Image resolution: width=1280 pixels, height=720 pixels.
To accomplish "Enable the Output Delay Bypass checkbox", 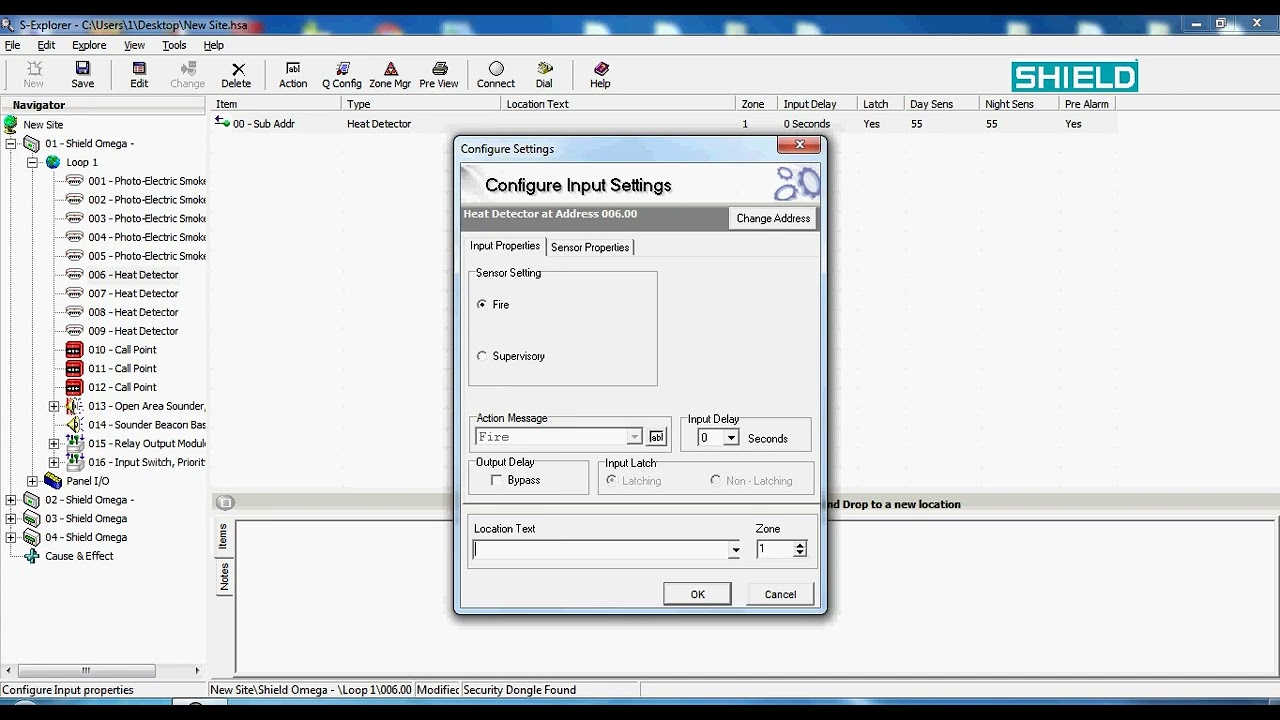I will pos(497,480).
